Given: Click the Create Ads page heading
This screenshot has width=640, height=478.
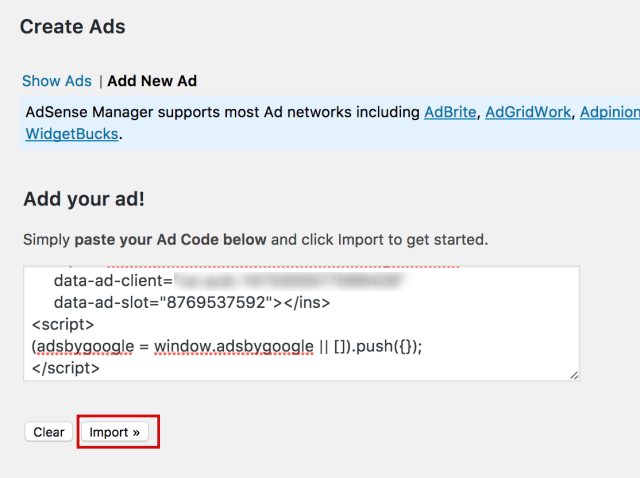Looking at the screenshot, I should pyautogui.click(x=73, y=27).
